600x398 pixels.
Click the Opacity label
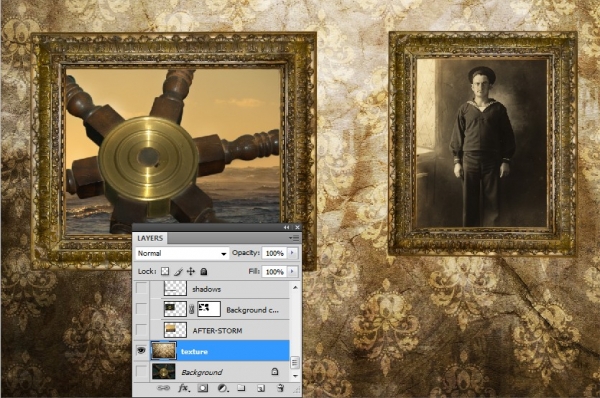click(246, 253)
